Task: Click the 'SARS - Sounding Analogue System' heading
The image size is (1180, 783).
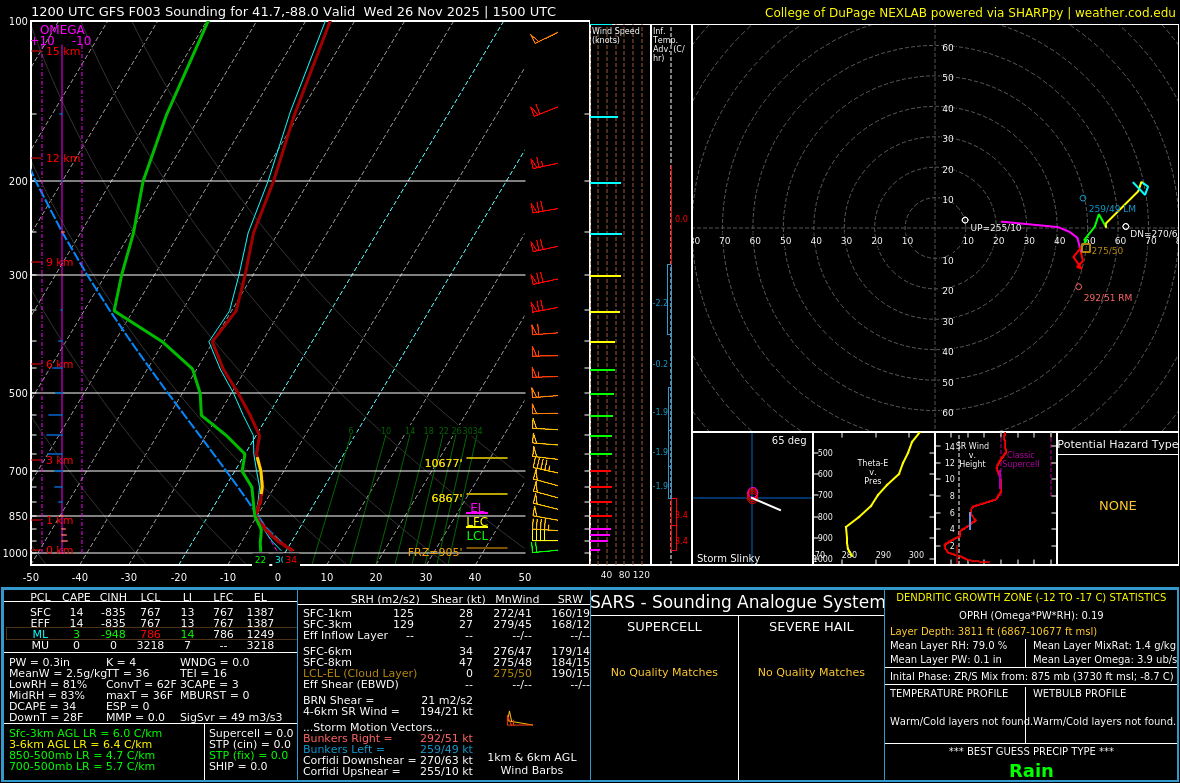Action: click(738, 602)
